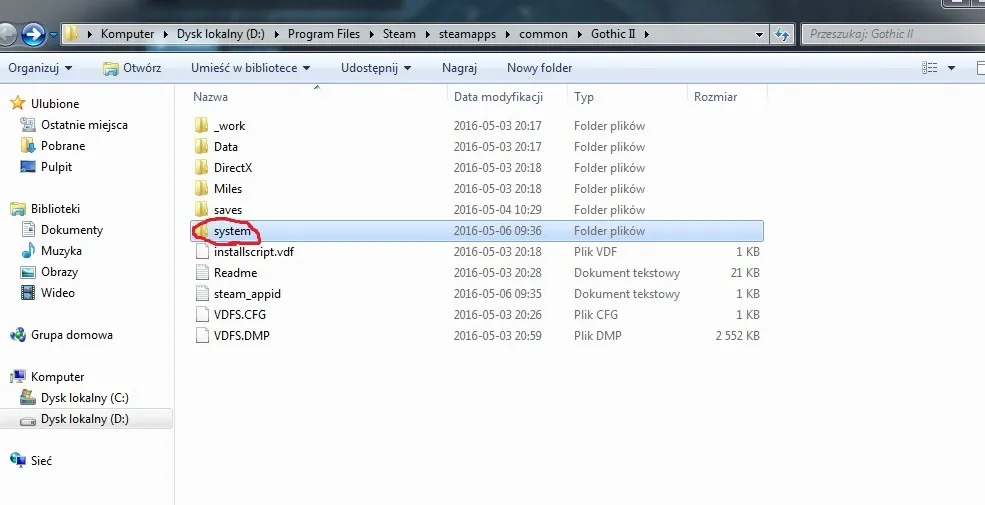Navigate to common breadcrumb segment
The image size is (985, 505).
(543, 34)
